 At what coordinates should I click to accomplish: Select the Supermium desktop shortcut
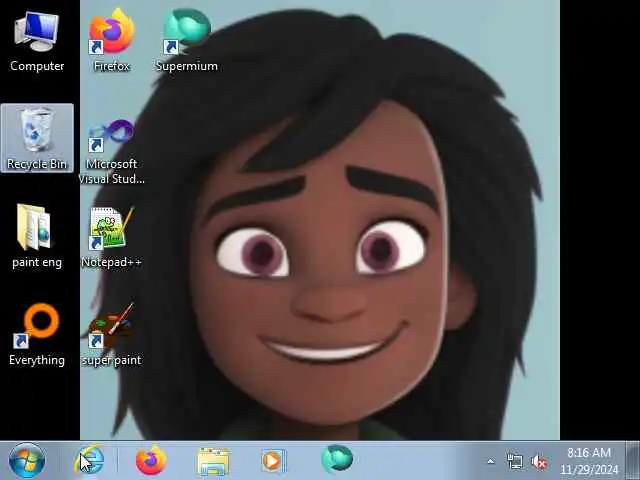pos(187,41)
